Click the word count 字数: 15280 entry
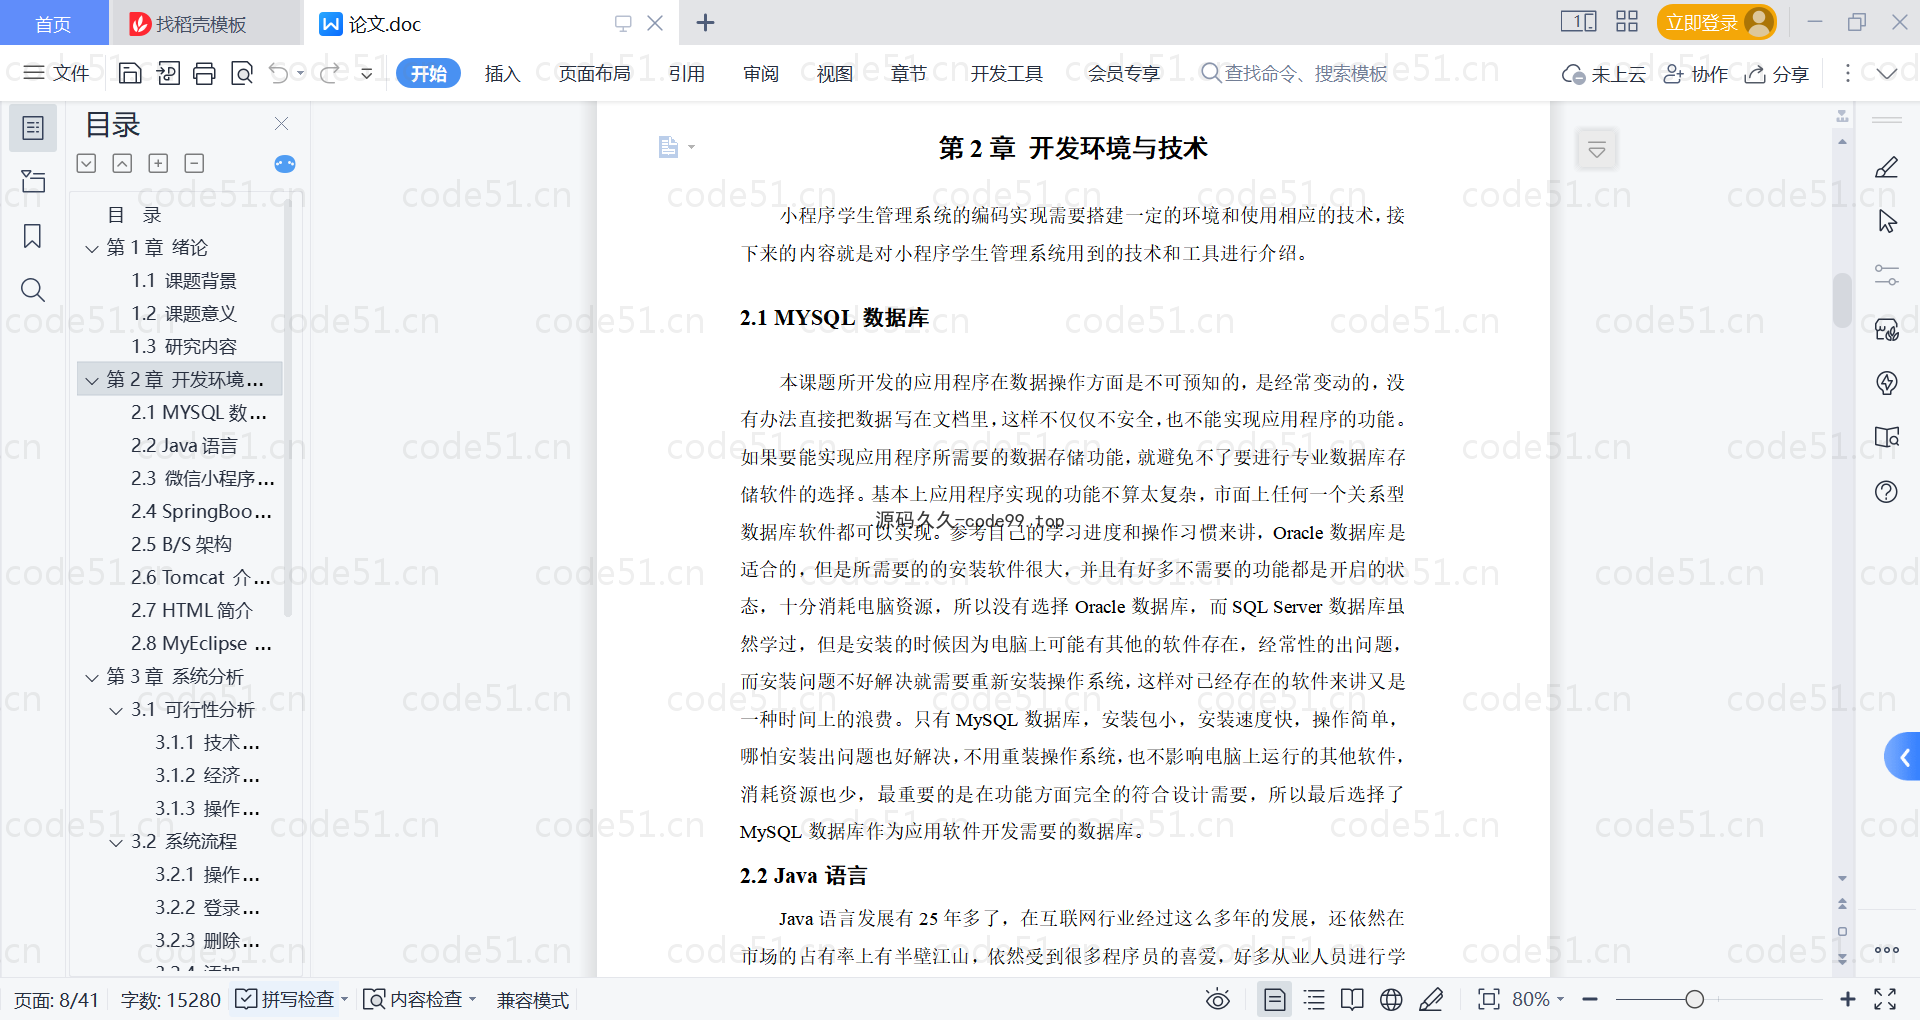 tap(170, 1000)
